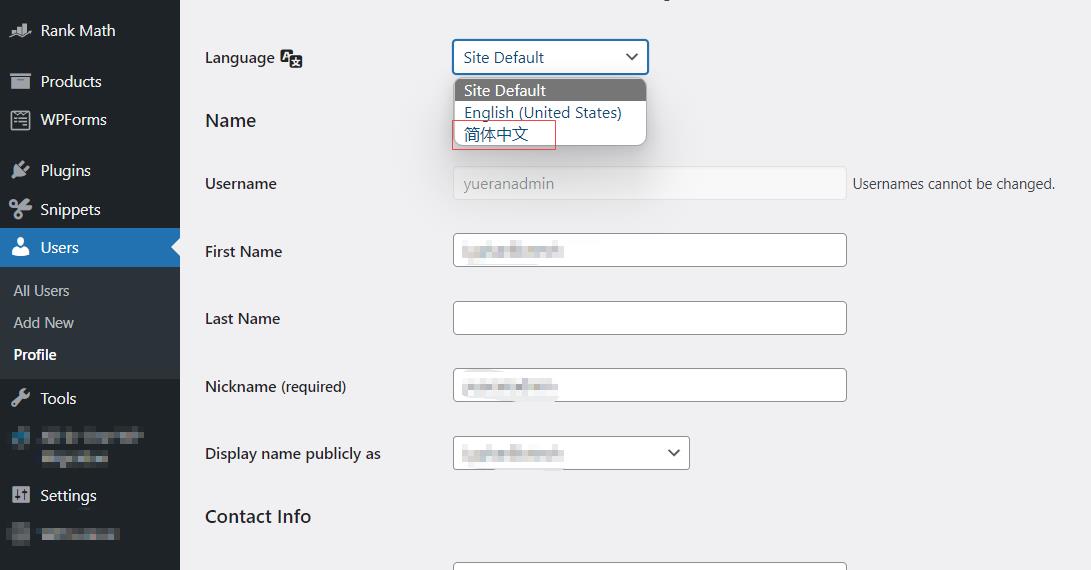Open the Profile submenu item
1091x570 pixels.
click(35, 355)
